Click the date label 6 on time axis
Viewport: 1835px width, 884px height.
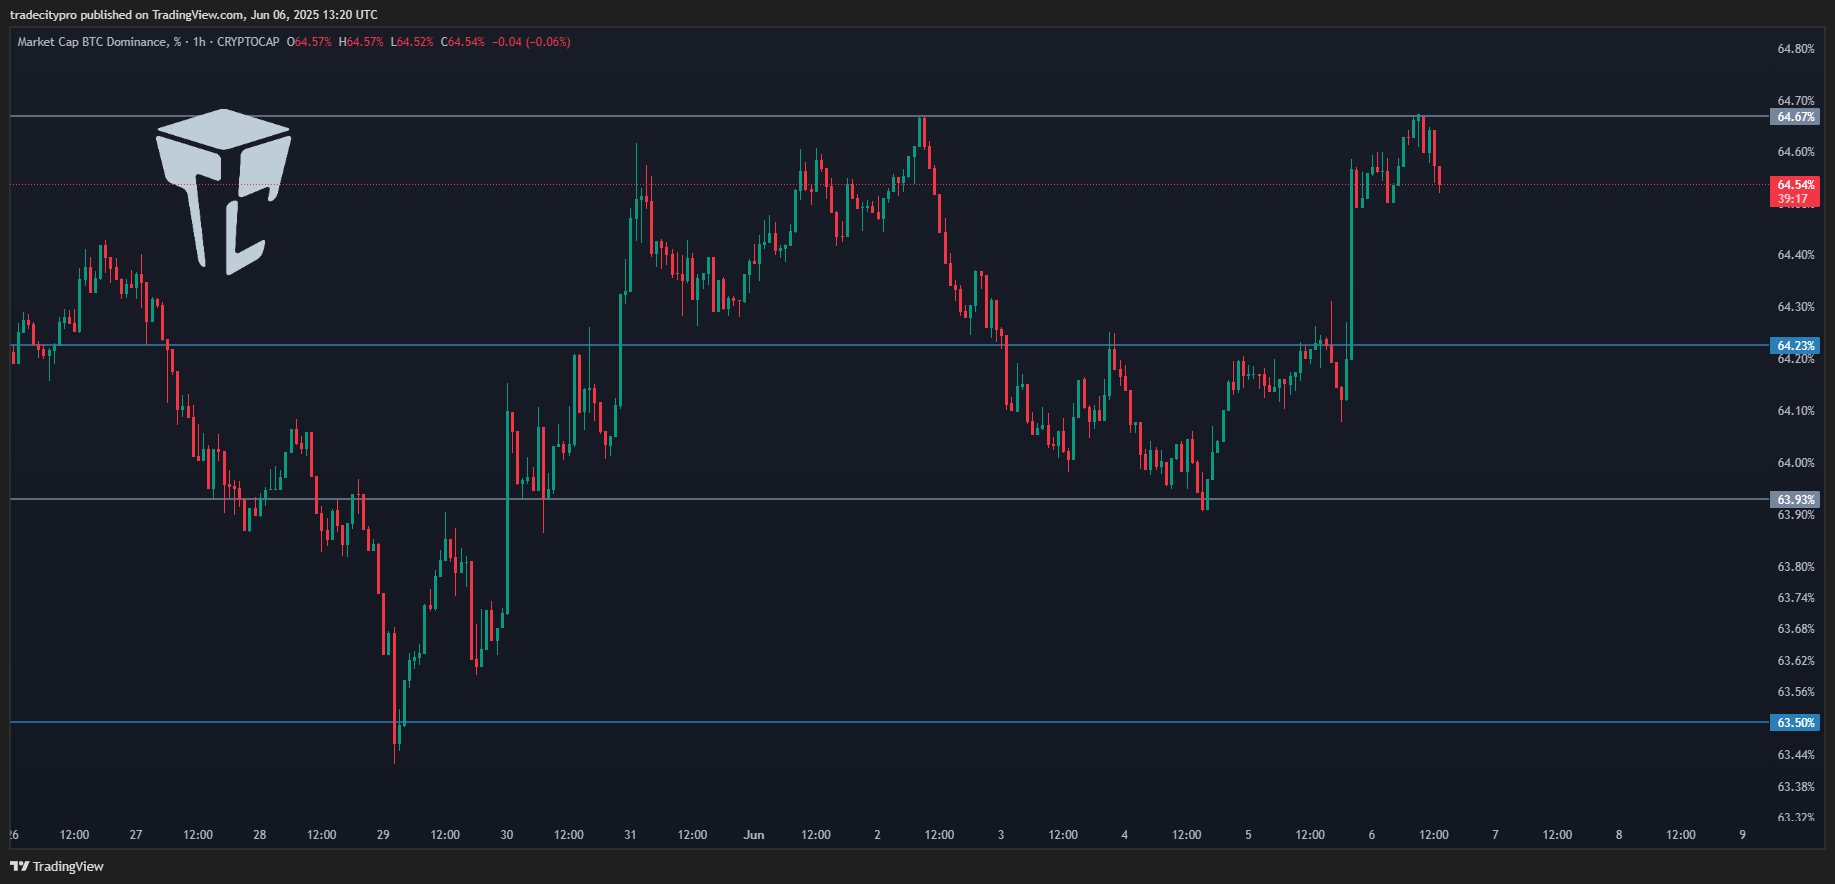1372,835
